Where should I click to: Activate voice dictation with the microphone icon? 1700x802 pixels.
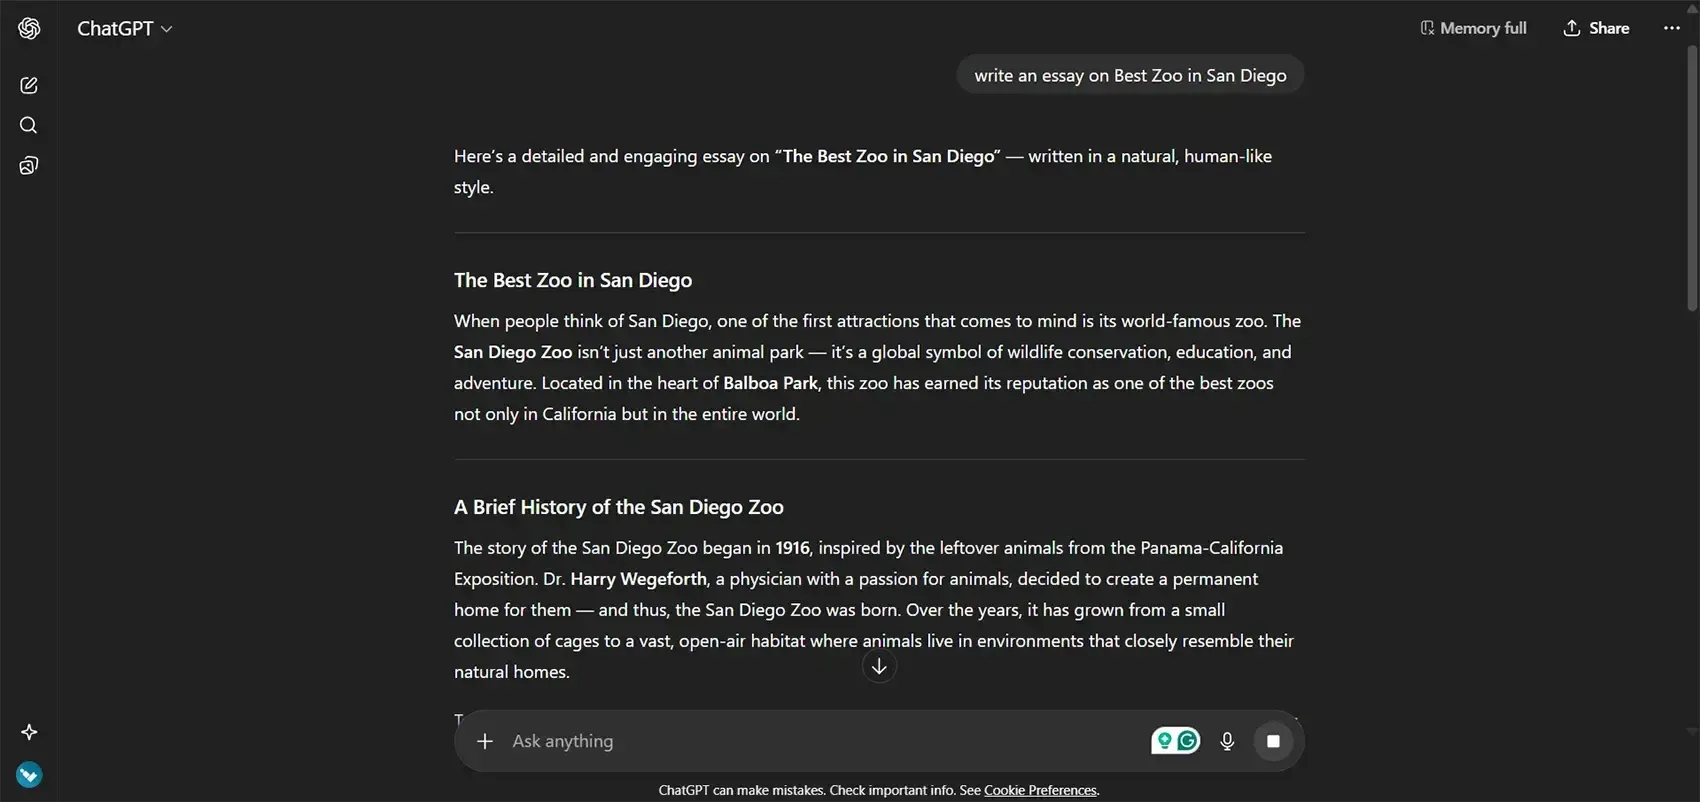(x=1227, y=741)
